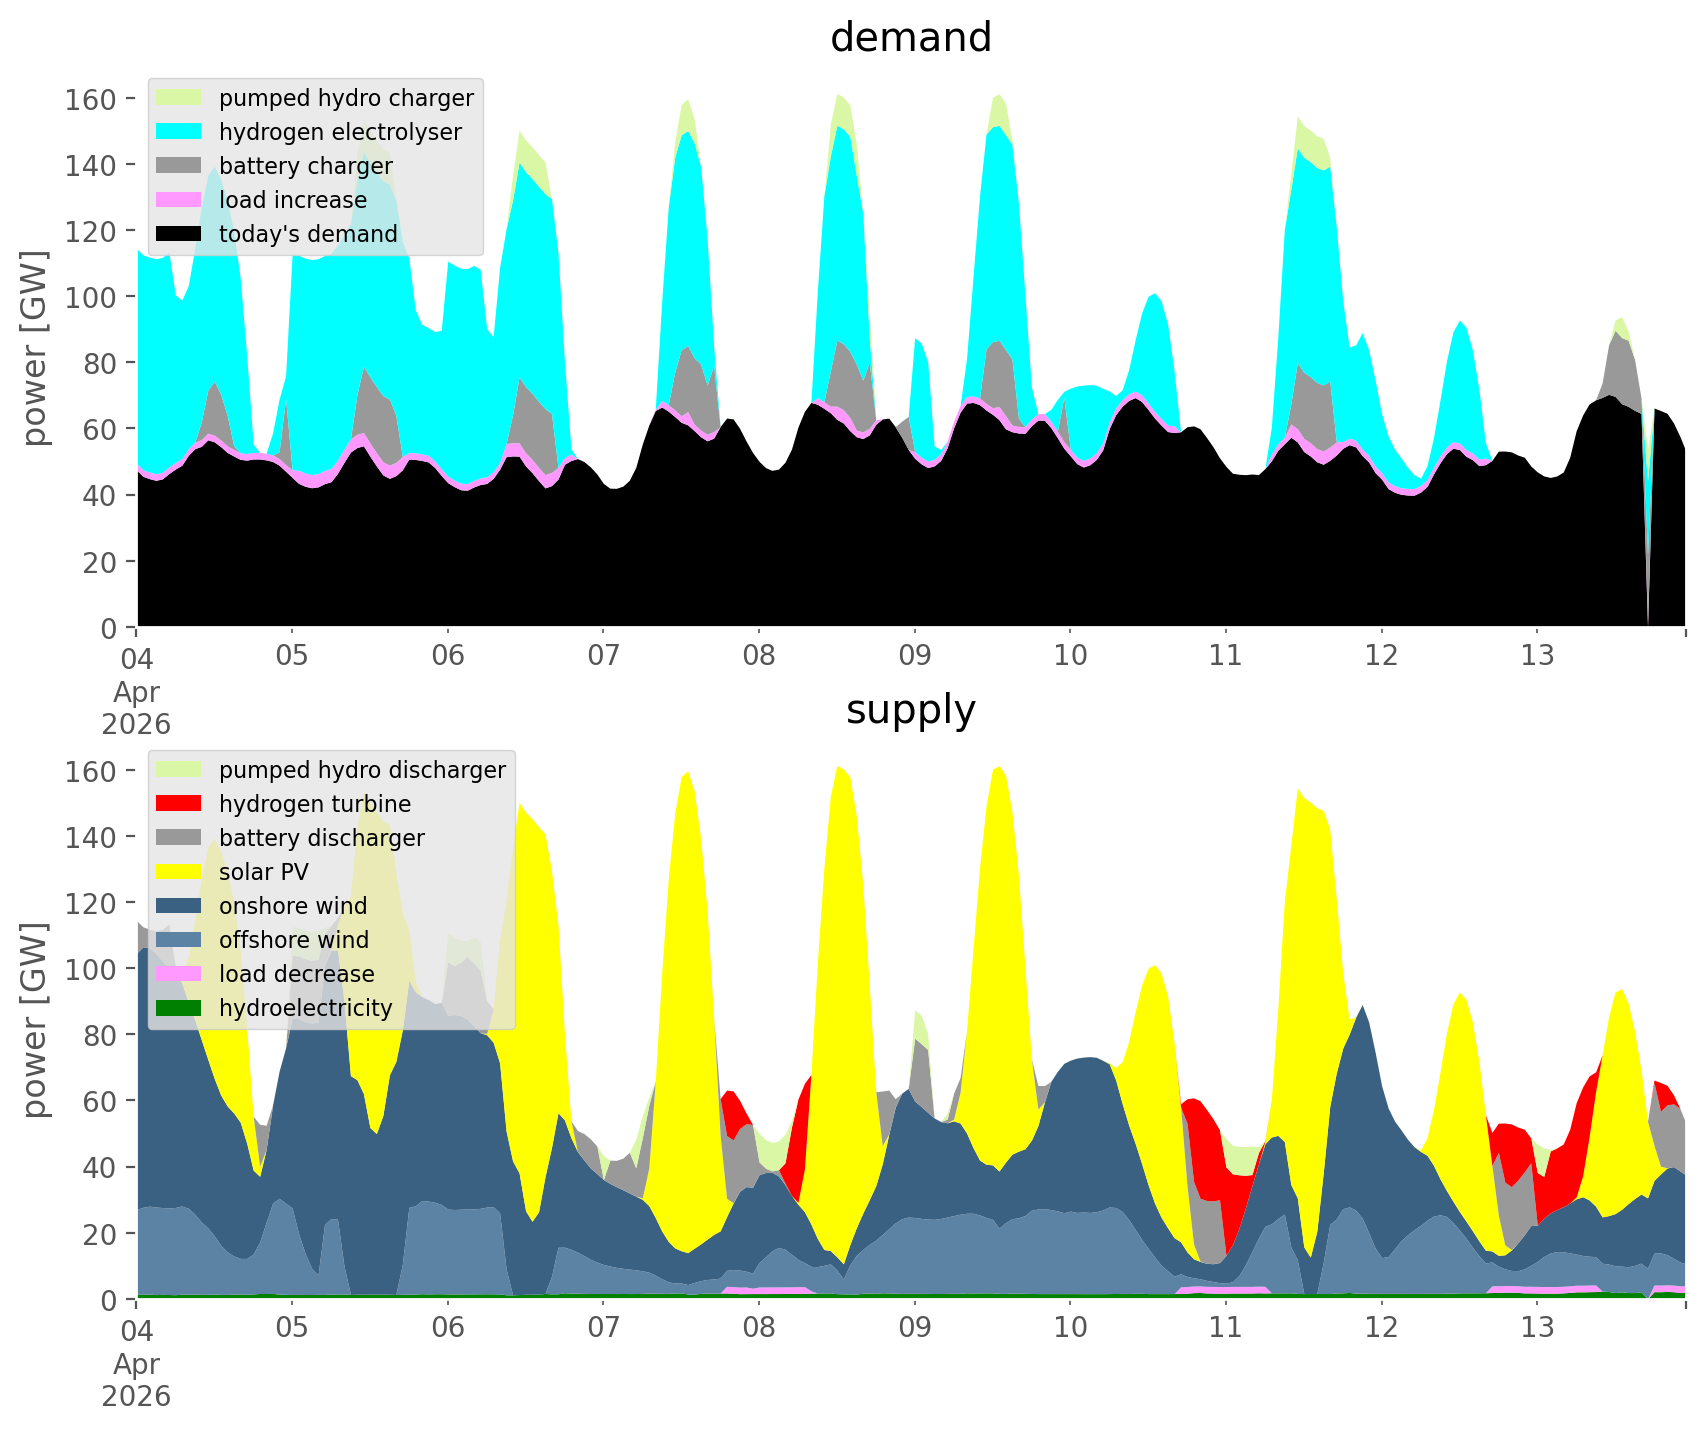Select date tick 11 on the supply chart
This screenshot has width=1706, height=1431.
coord(1225,1328)
